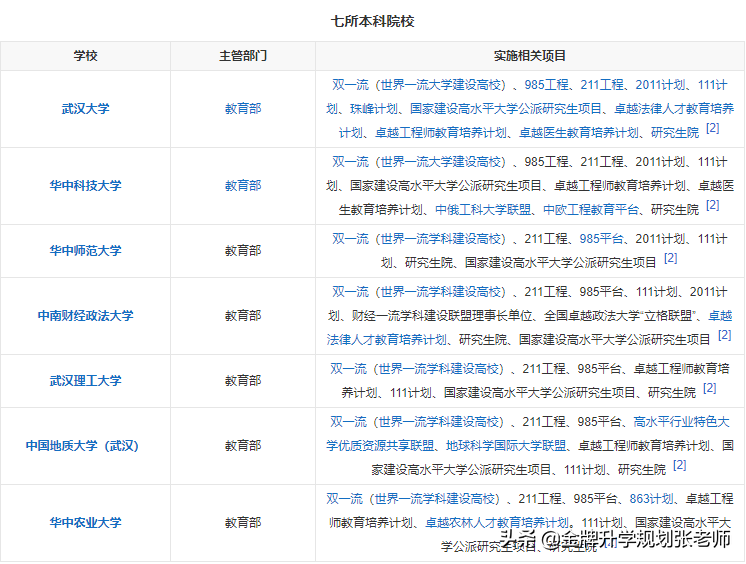This screenshot has width=746, height=564.
Task: Select 教育部 cell in 中国地质大学（武汉）row
Action: tap(243, 446)
